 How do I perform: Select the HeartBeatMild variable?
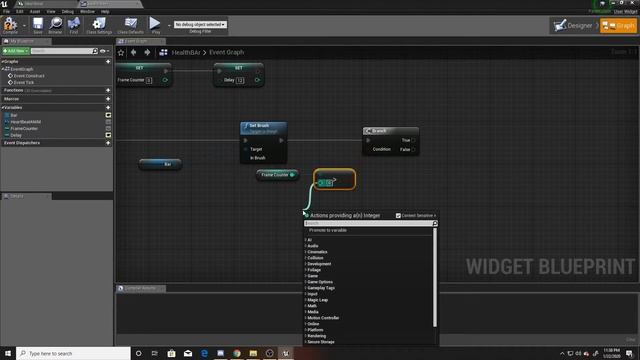(25, 122)
